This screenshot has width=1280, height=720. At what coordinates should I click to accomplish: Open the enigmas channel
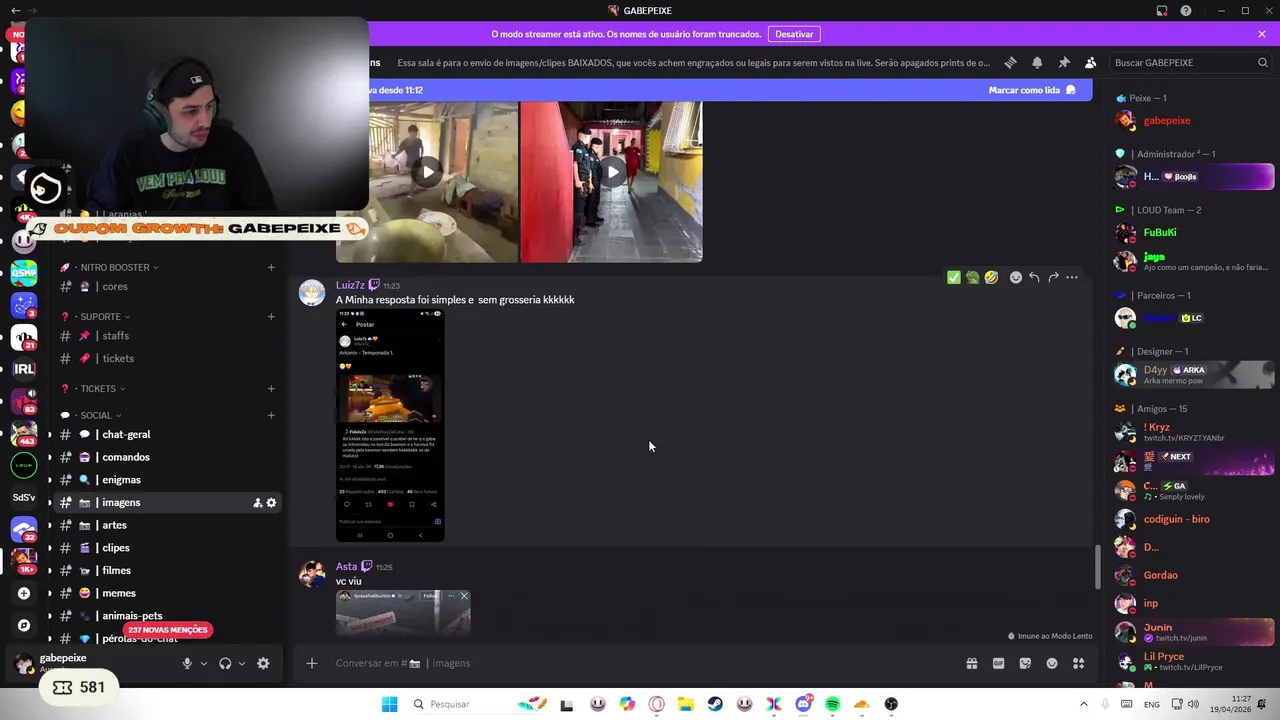click(x=168, y=480)
